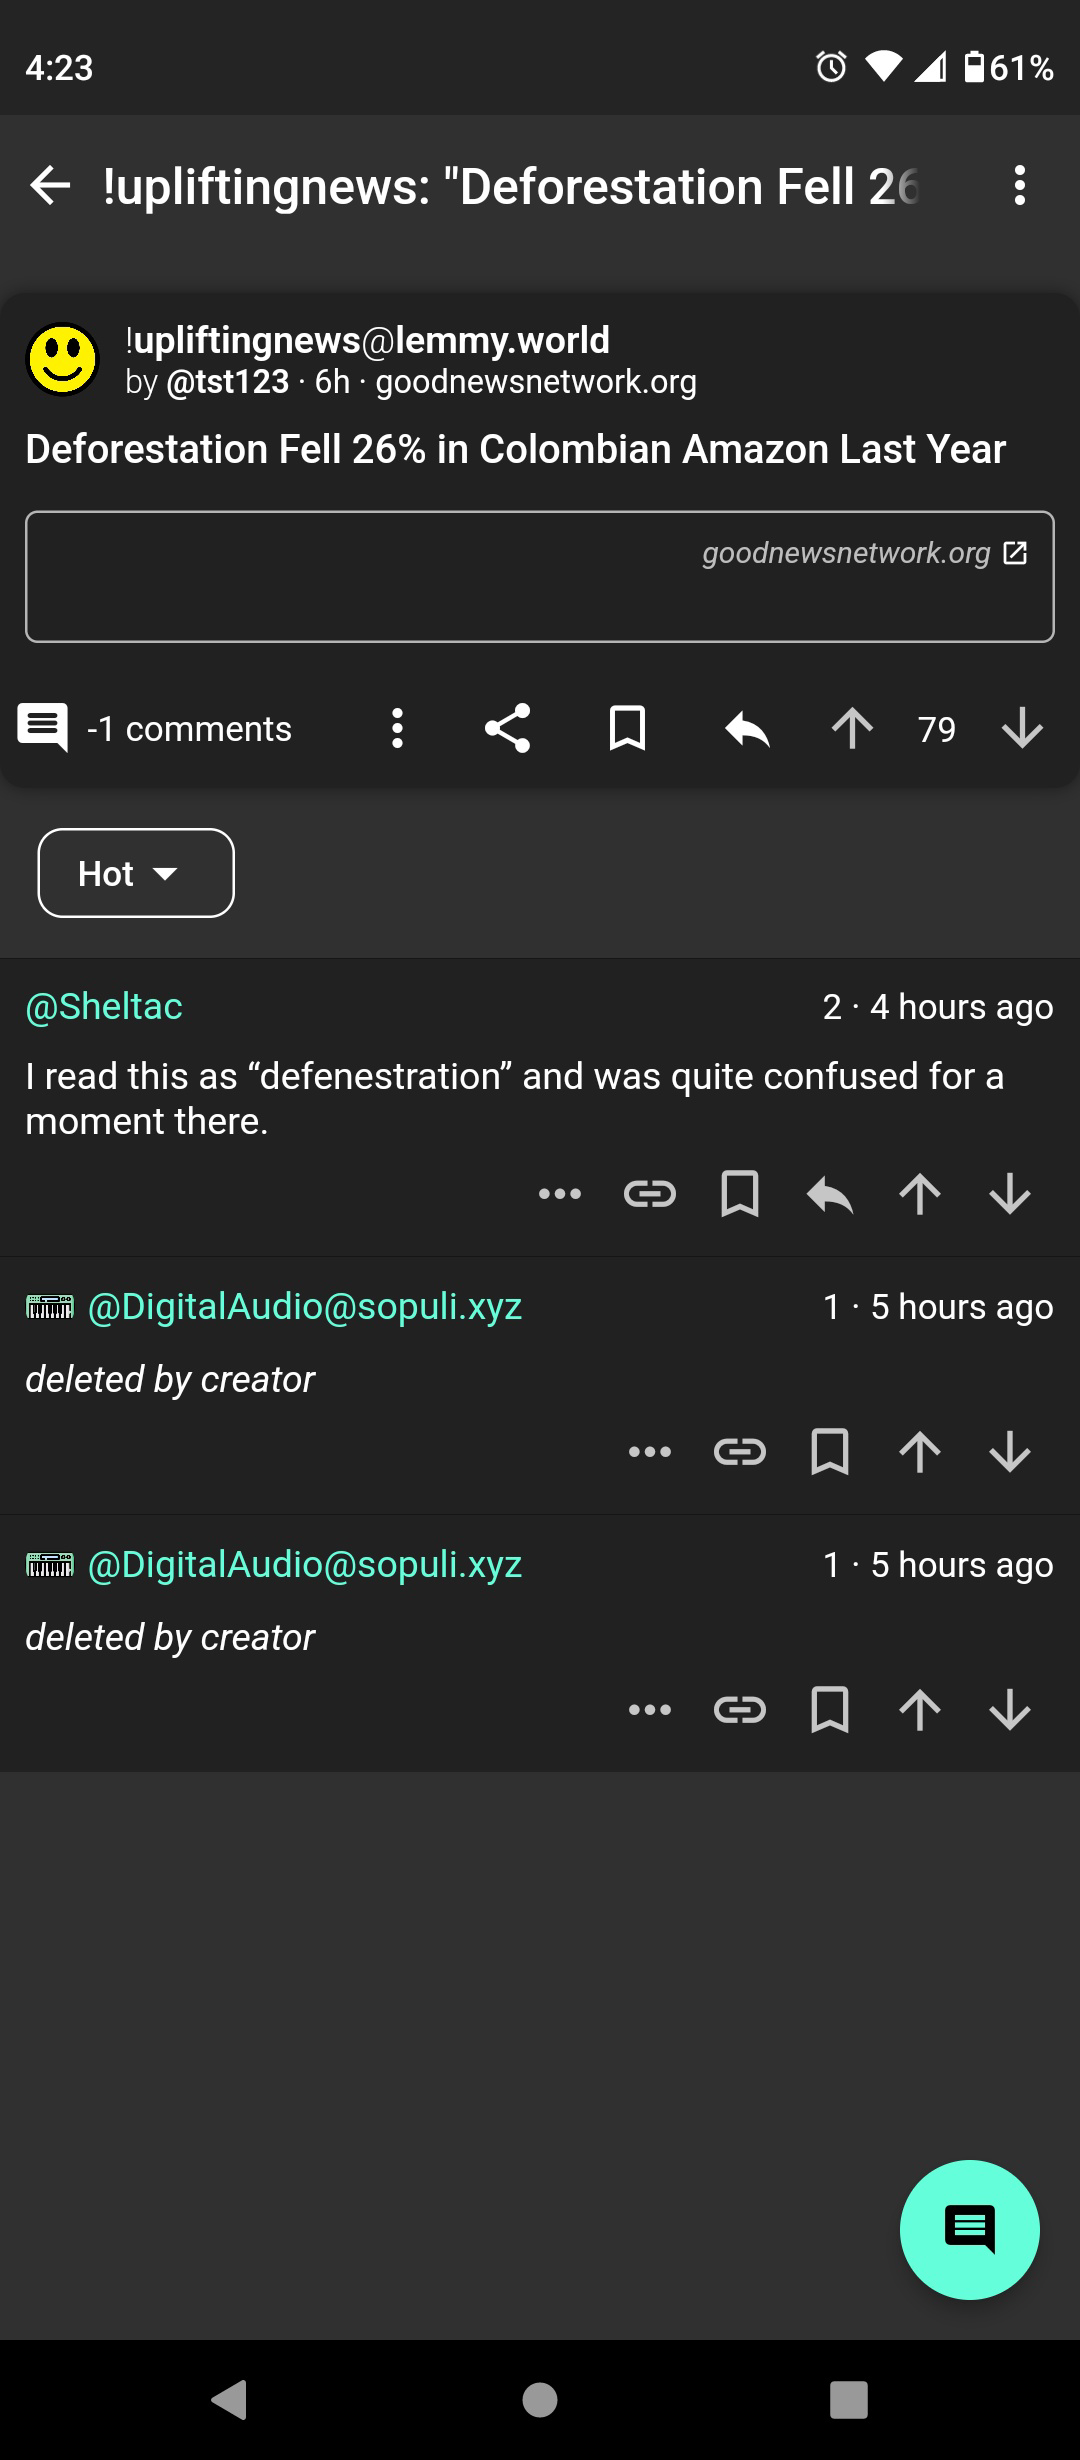Open the goodnewsnetwork.org link card
1080x2460 pixels.
click(x=540, y=577)
